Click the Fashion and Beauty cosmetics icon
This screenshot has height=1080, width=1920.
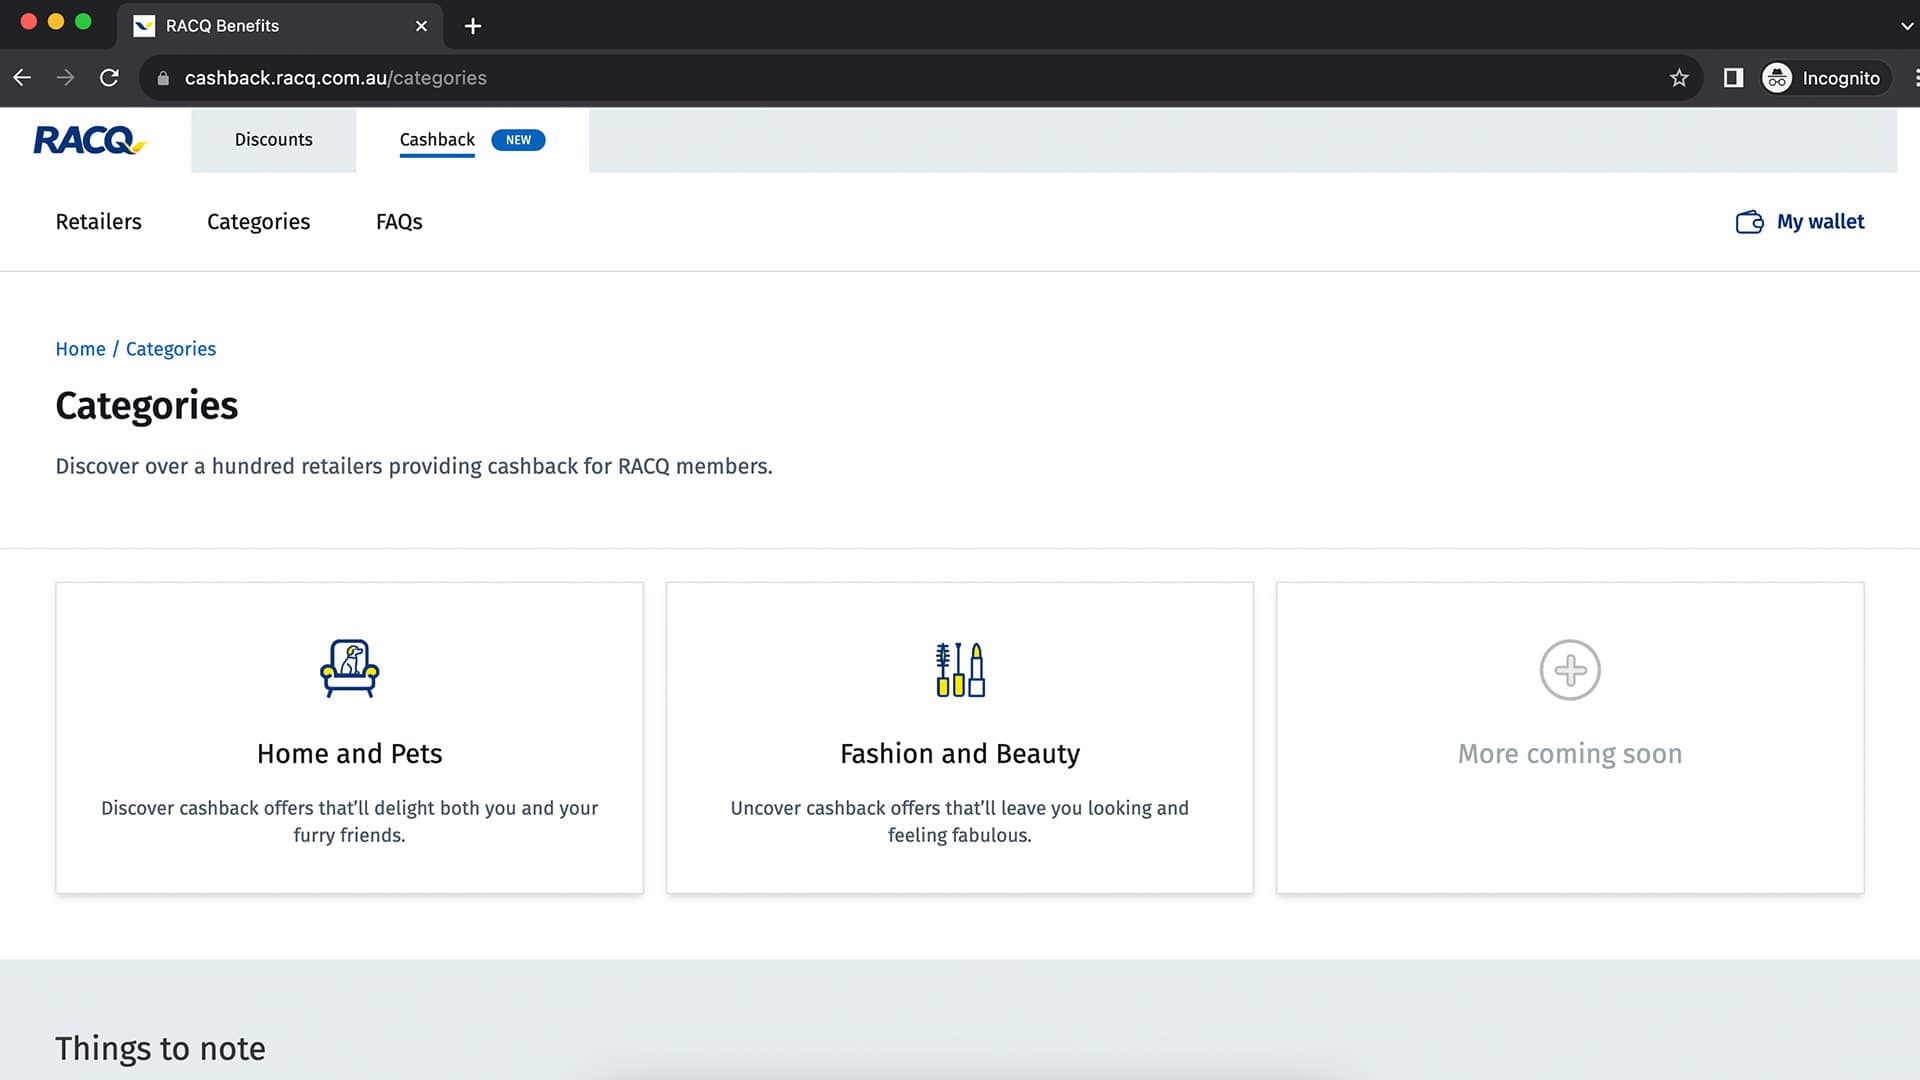(x=960, y=669)
